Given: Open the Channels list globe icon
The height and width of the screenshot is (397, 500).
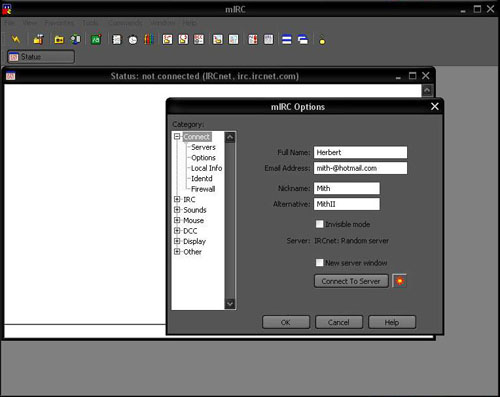Looking at the screenshot, I should click(x=76, y=40).
